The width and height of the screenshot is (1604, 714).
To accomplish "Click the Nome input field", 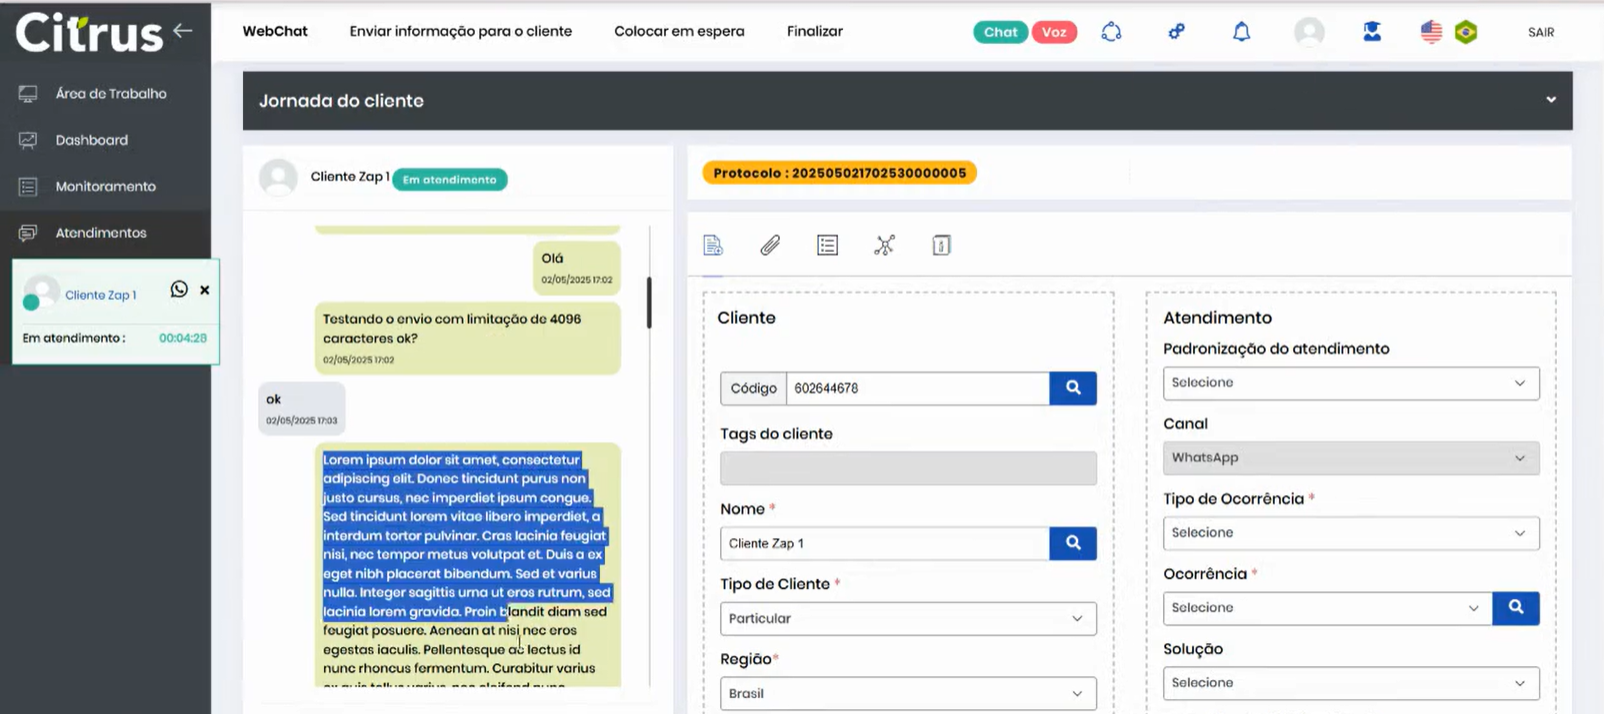I will tap(884, 544).
